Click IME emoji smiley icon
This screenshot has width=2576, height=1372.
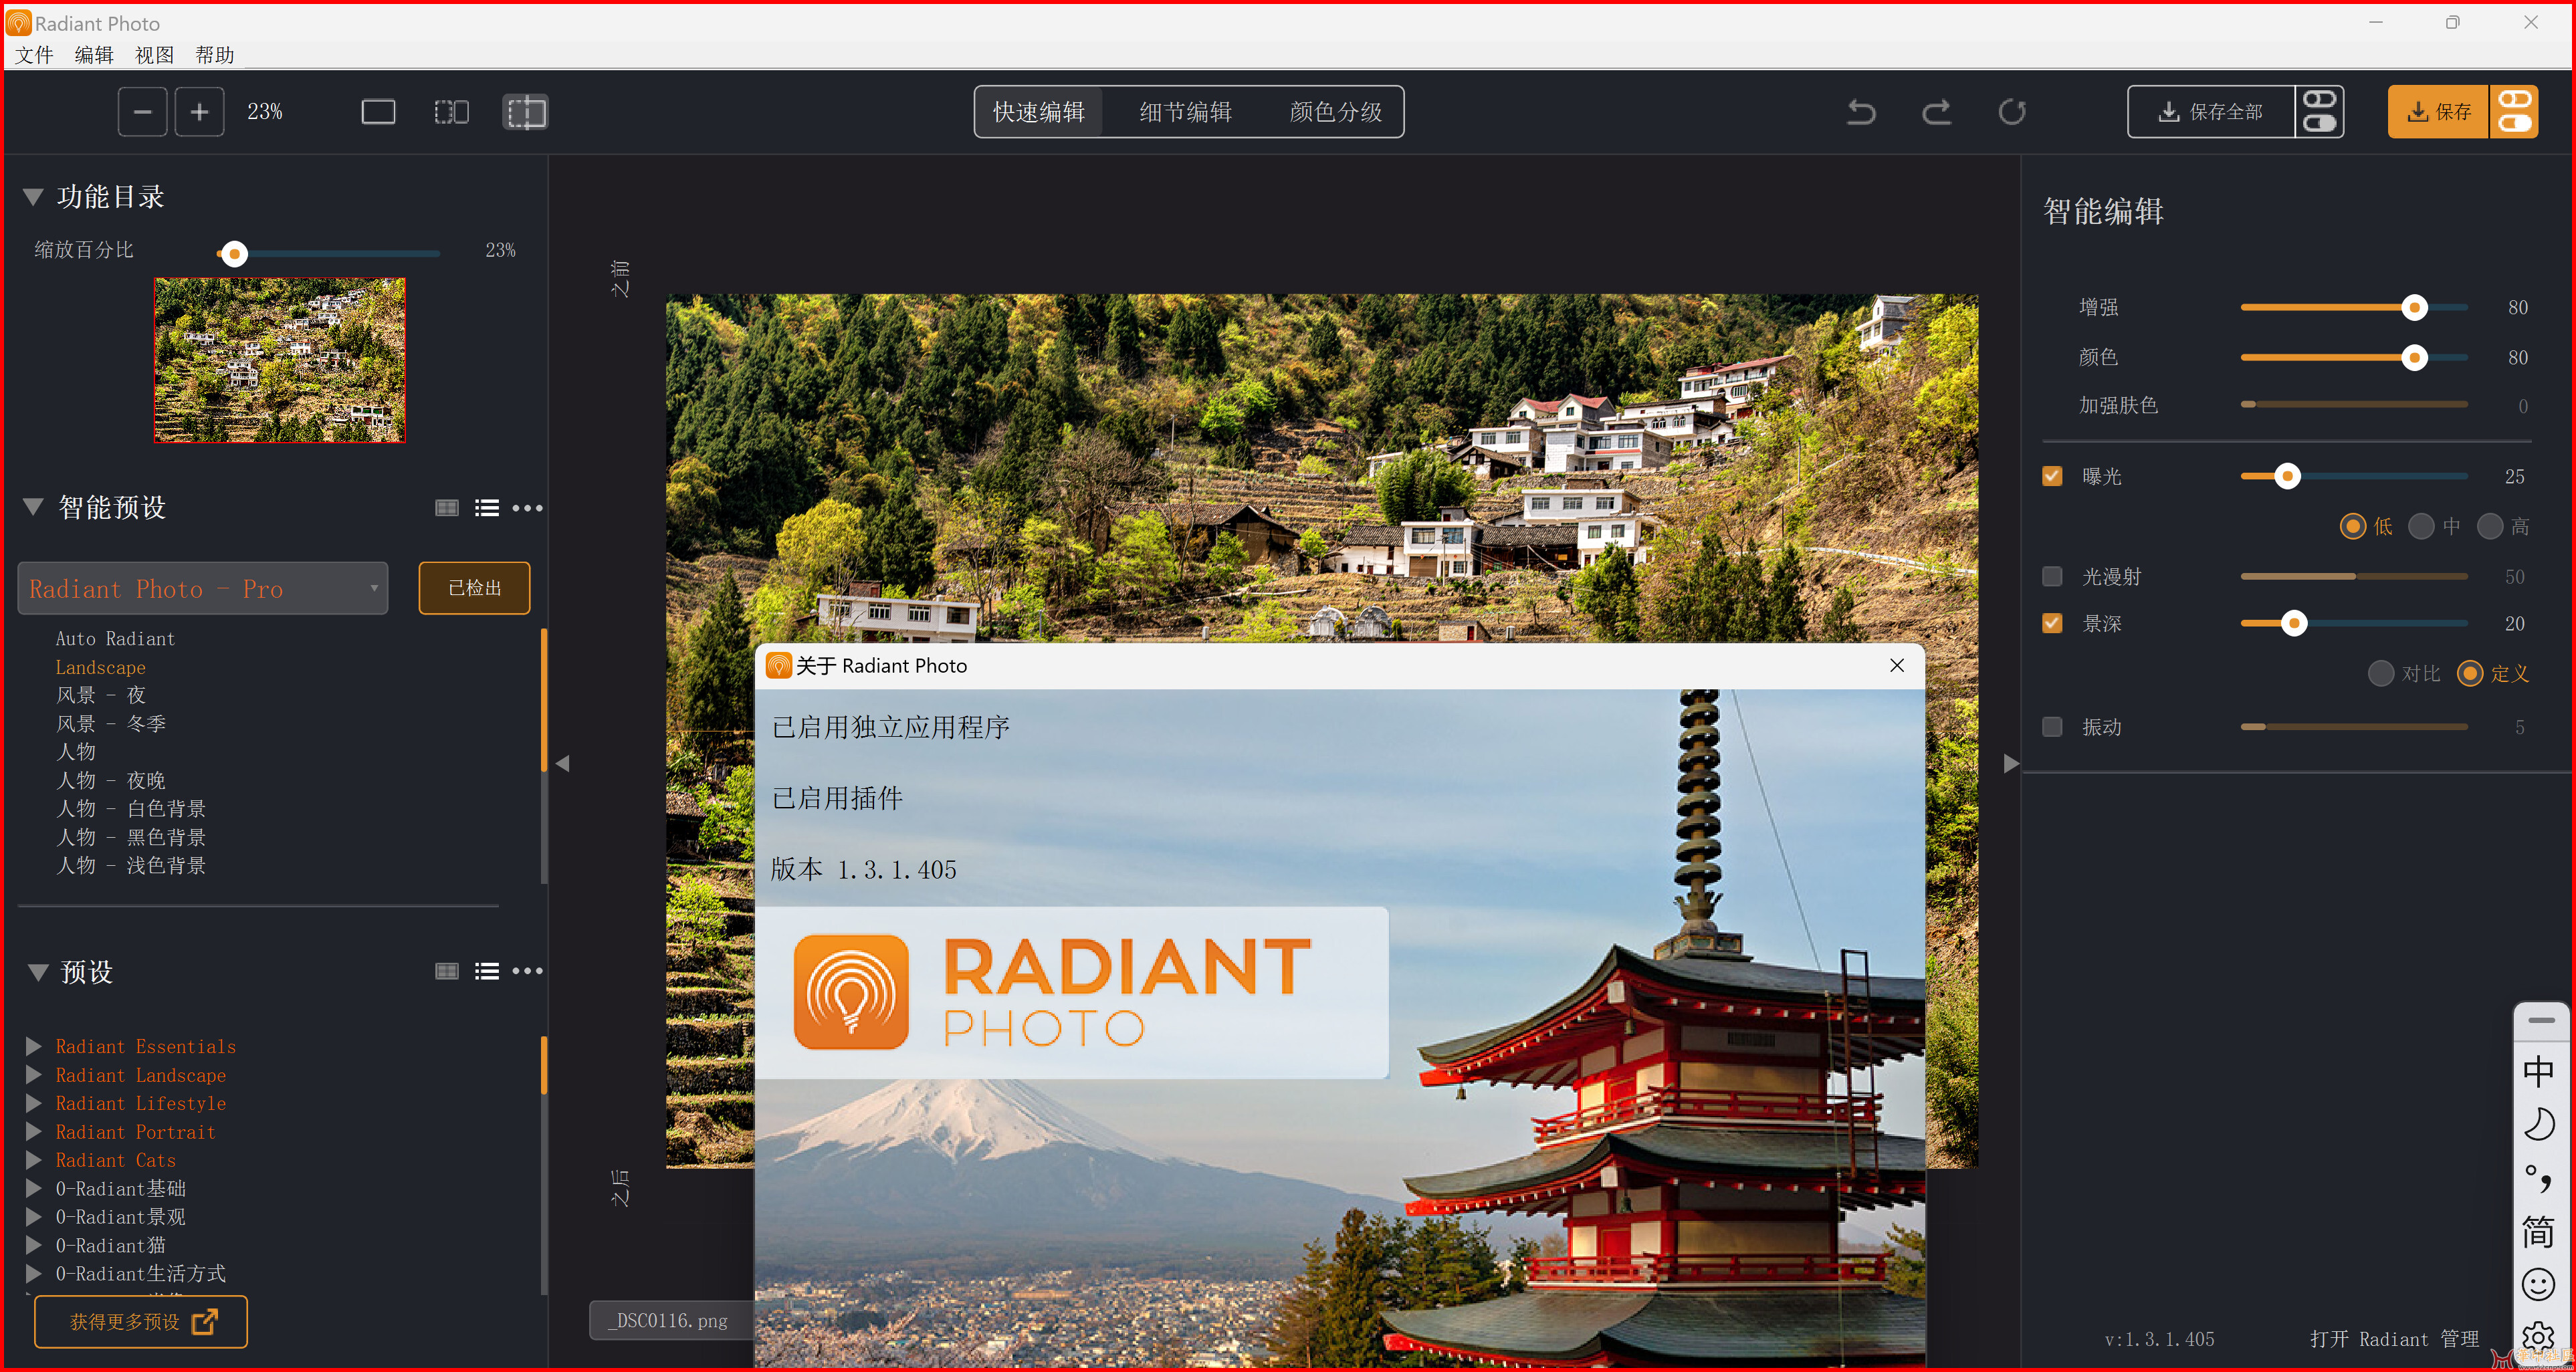click(x=2538, y=1284)
